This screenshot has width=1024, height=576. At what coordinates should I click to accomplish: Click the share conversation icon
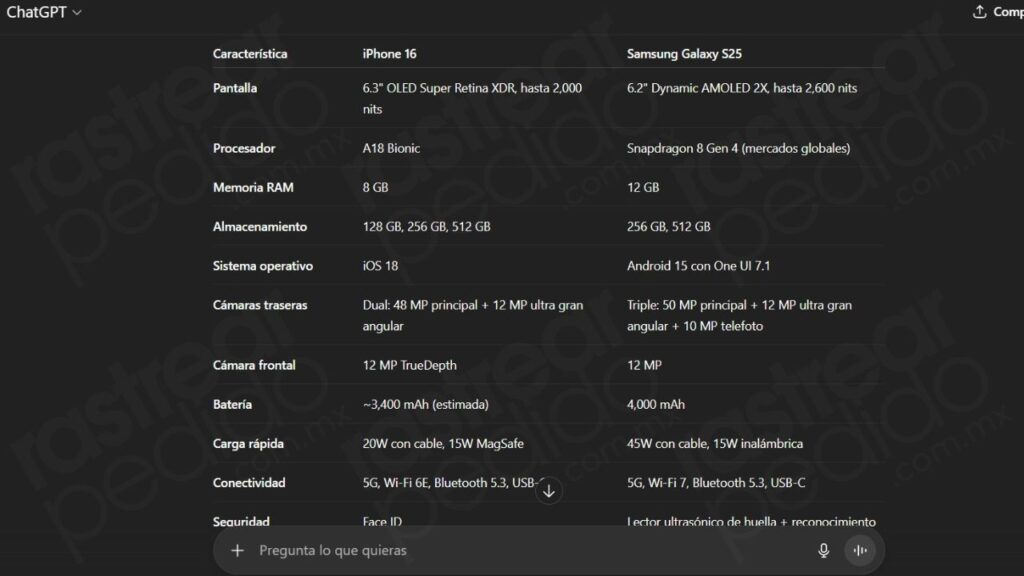[x=979, y=12]
